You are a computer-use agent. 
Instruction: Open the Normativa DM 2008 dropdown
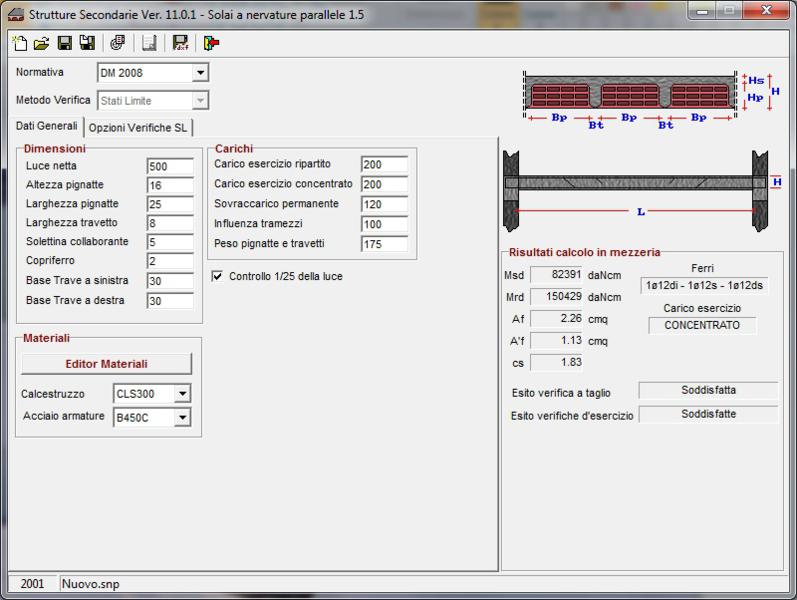(x=200, y=73)
